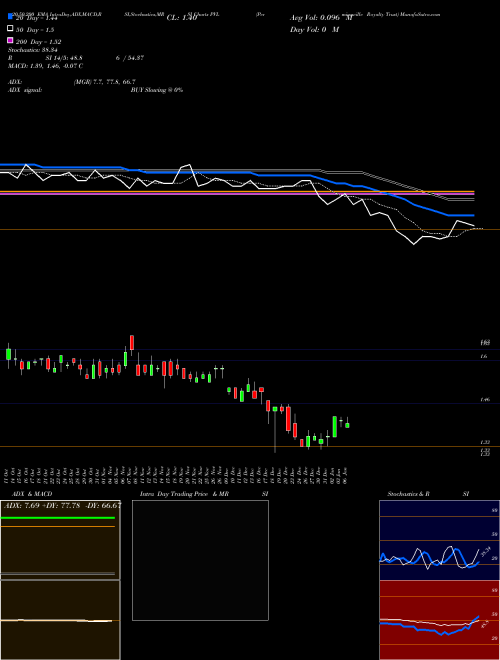Click the 'SI 14/3: 48.8' RSI readout
This screenshot has height=660, width=500.
[x=64, y=58]
